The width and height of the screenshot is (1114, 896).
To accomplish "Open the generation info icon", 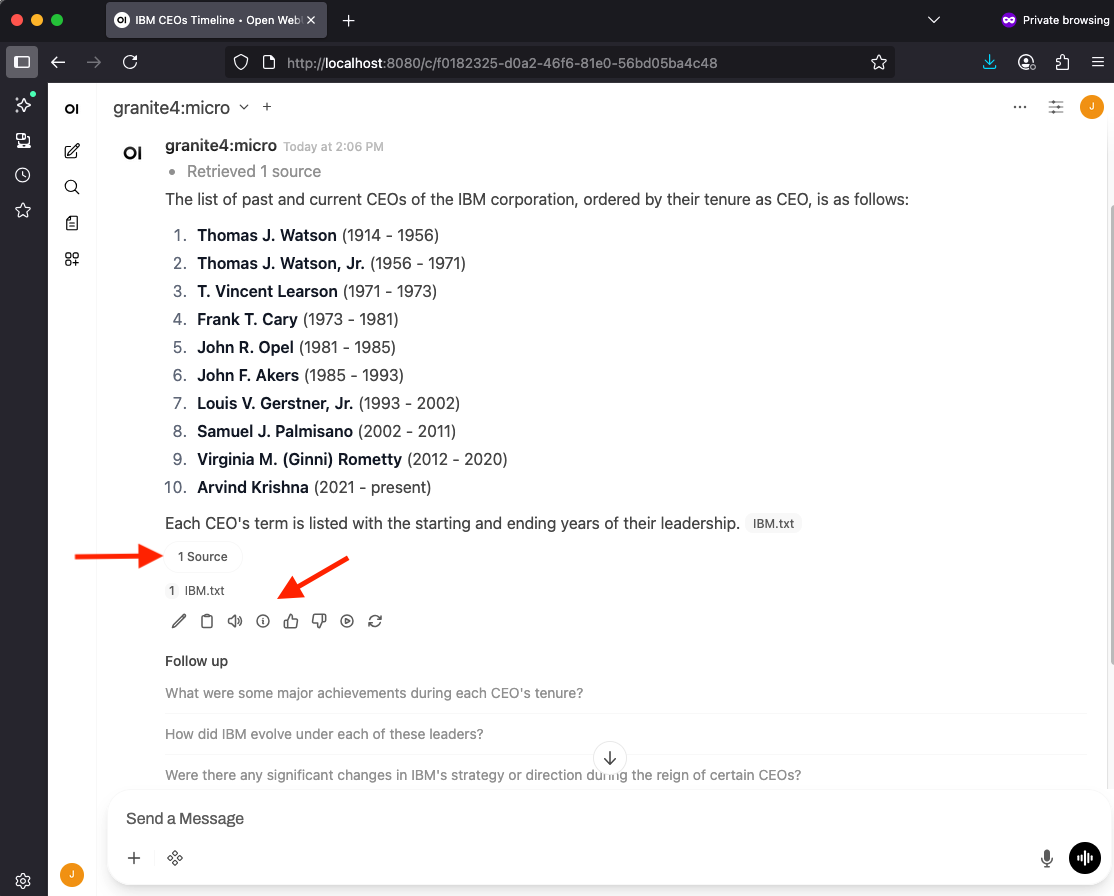I will (x=263, y=621).
